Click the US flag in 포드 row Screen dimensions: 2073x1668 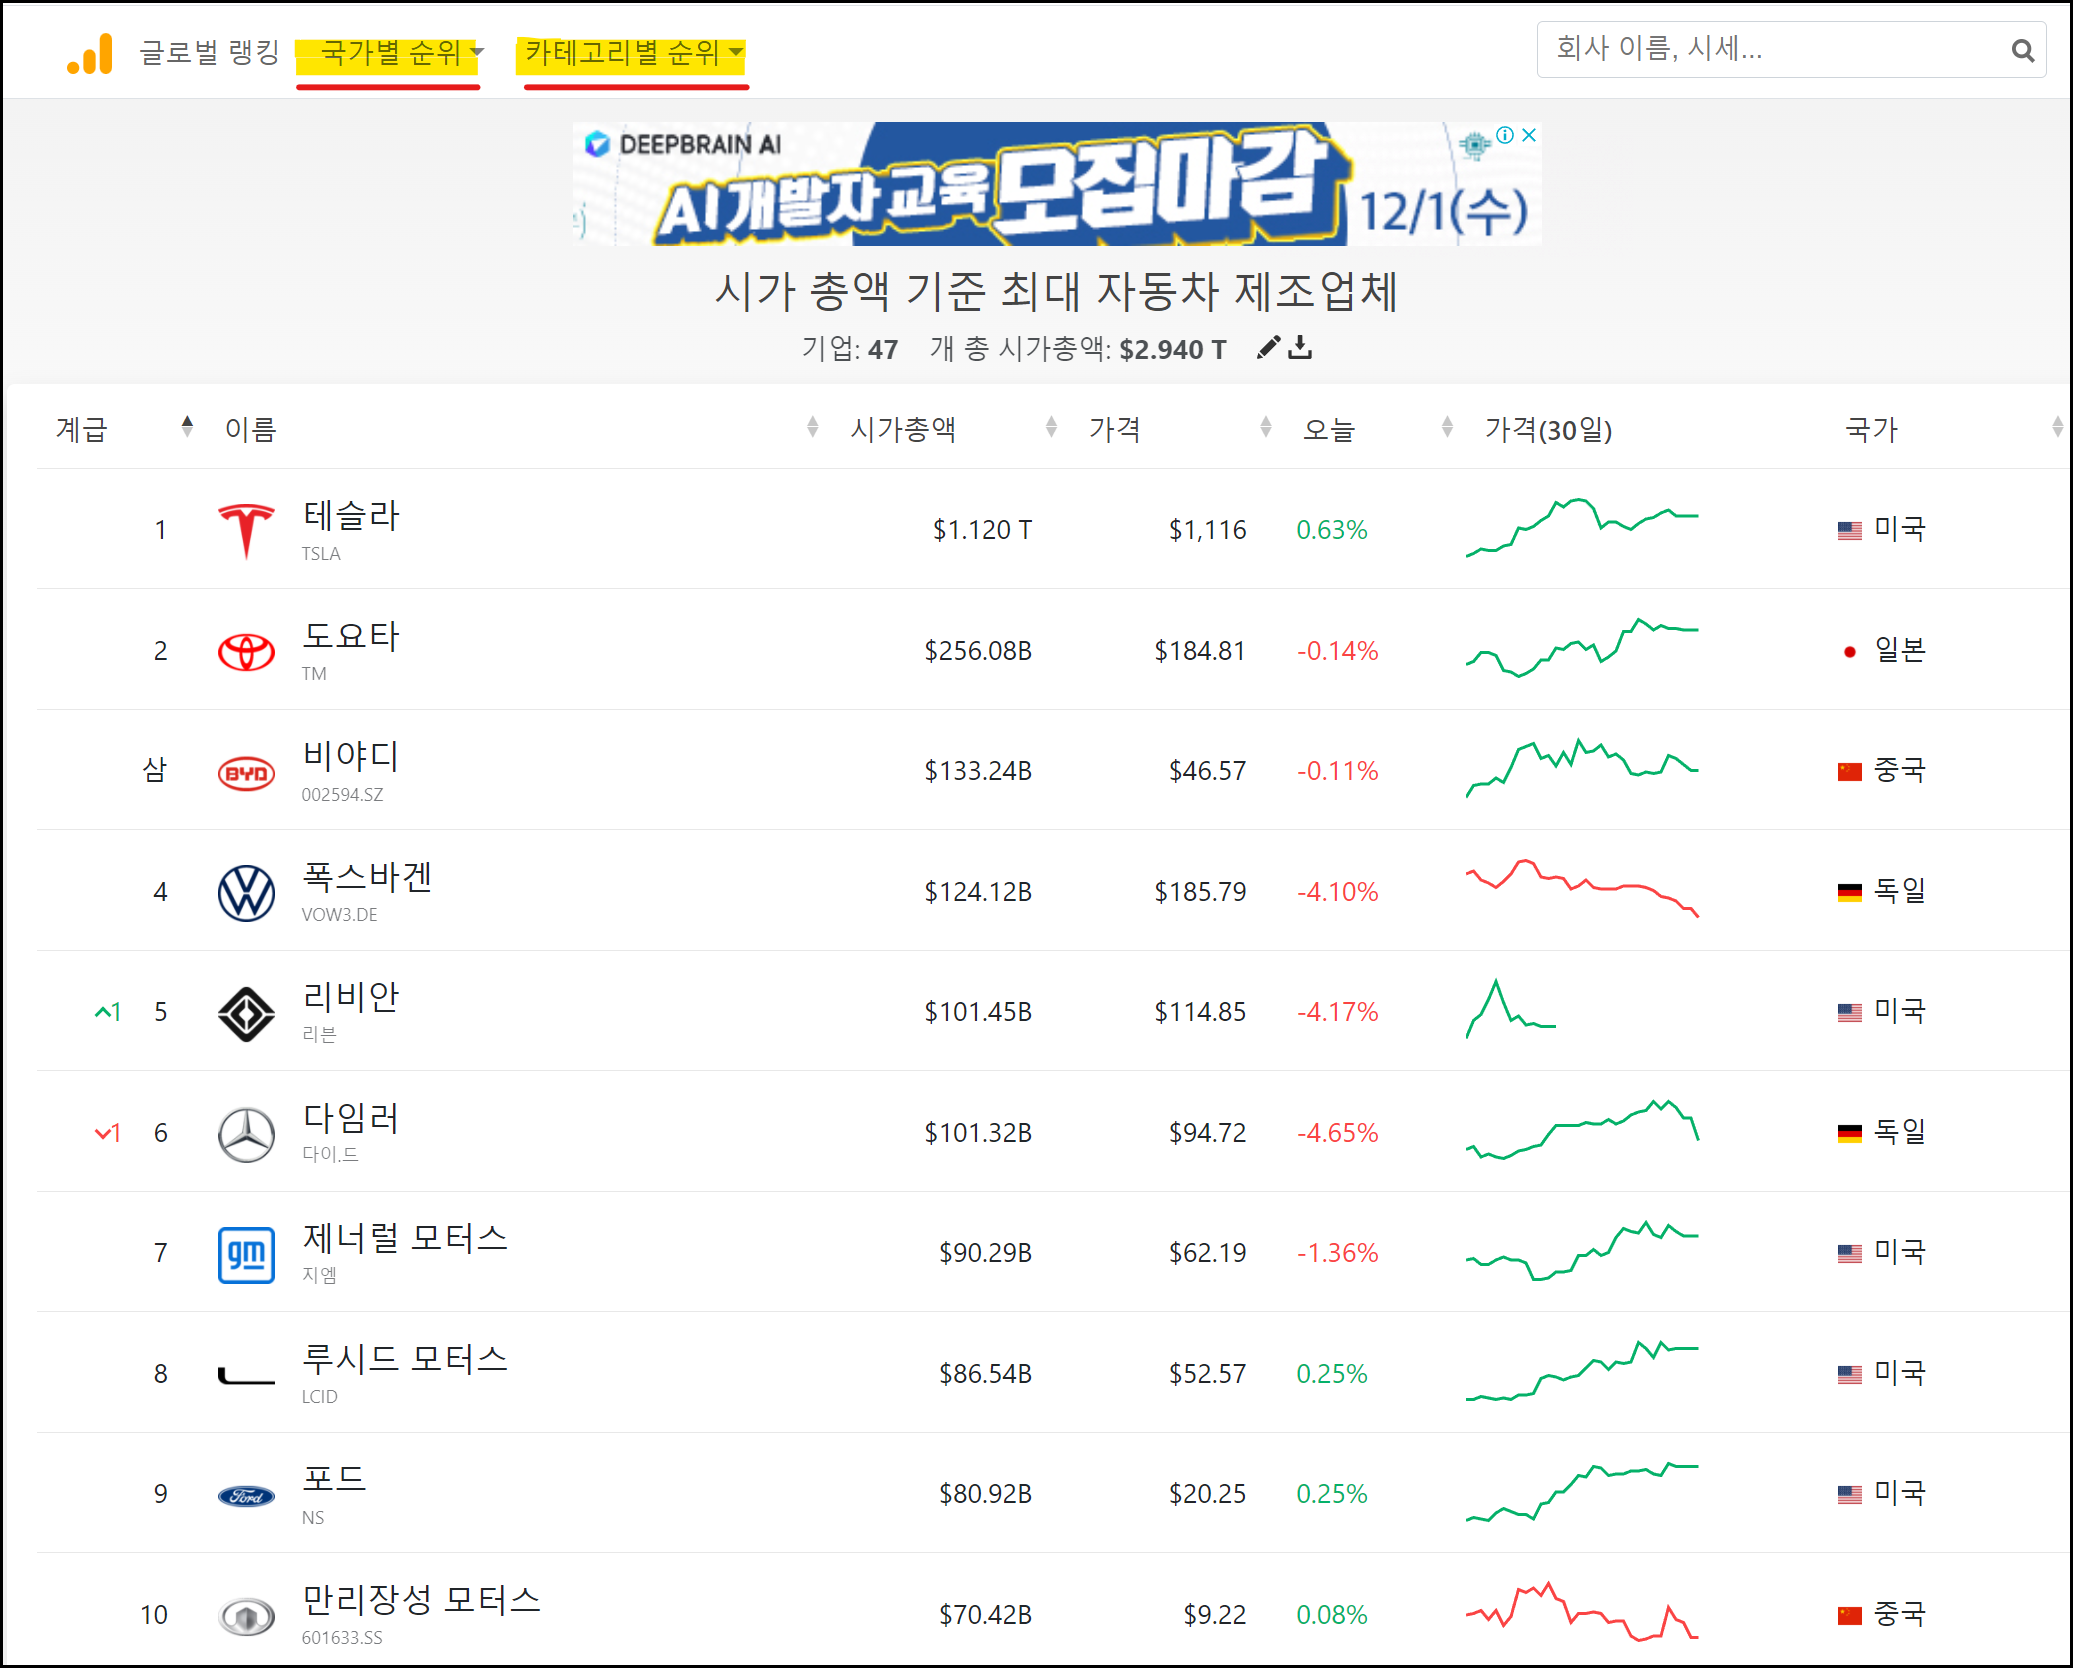1850,1495
